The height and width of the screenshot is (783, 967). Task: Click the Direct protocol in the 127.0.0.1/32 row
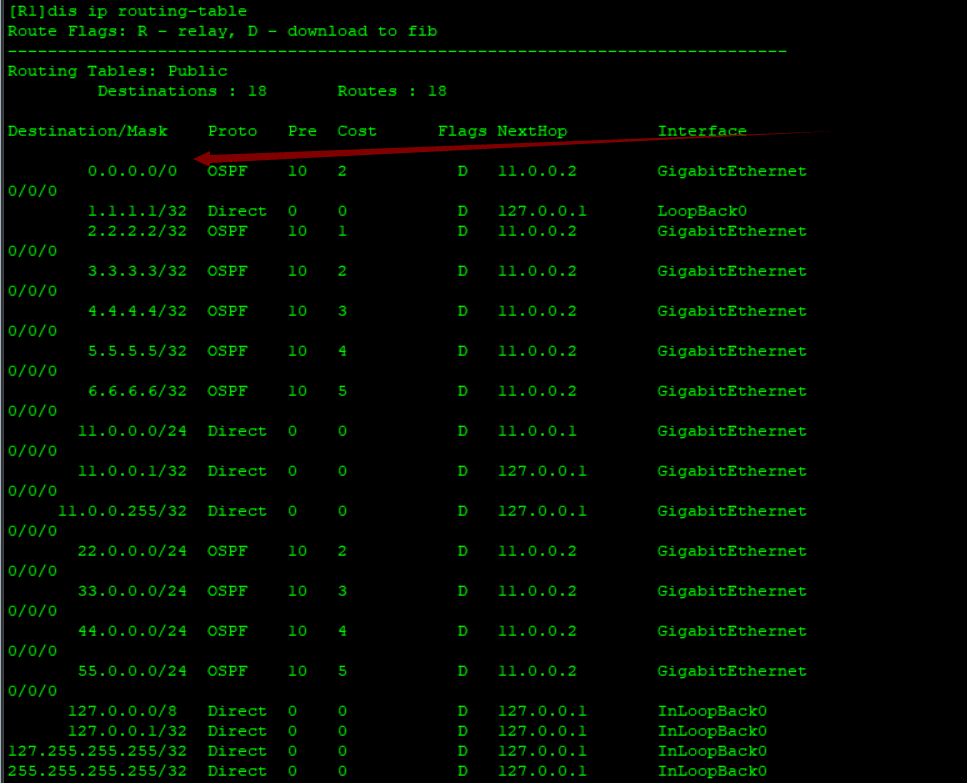tap(237, 731)
